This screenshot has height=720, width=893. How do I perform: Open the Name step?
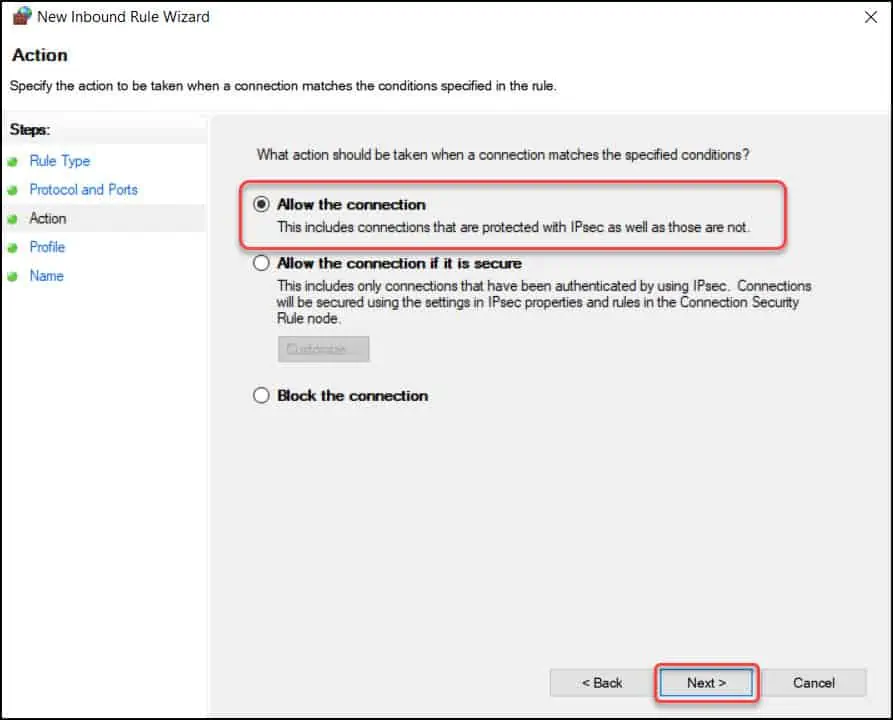point(47,276)
